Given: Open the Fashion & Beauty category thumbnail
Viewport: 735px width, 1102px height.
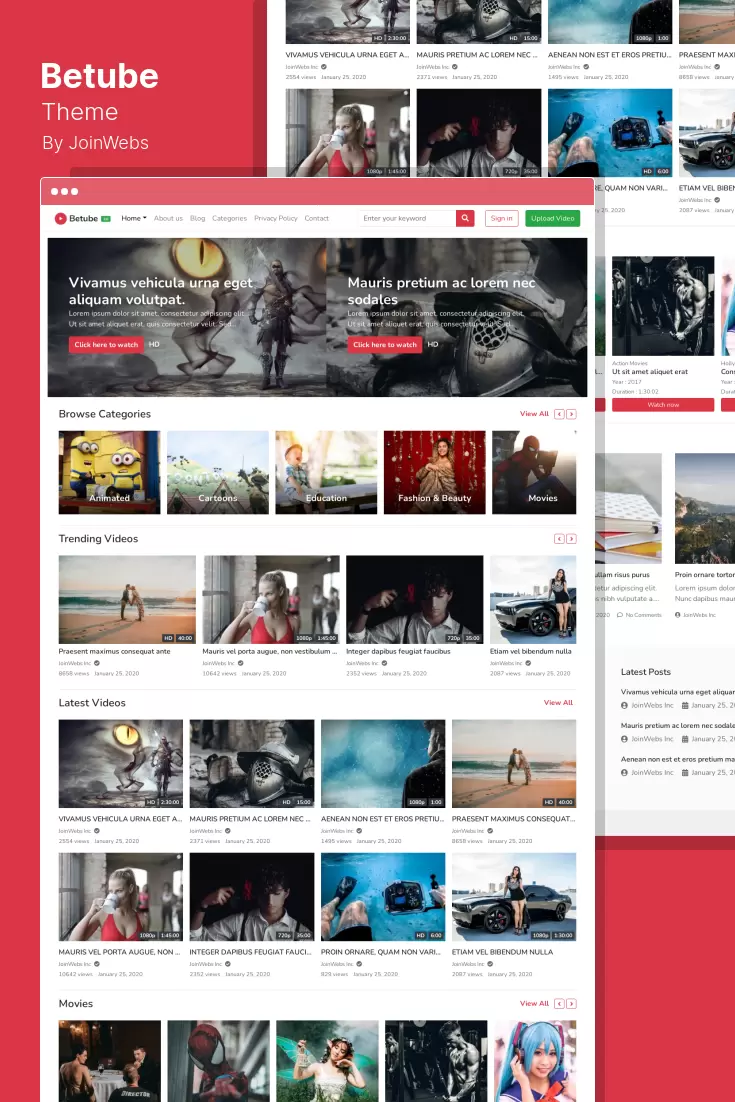Looking at the screenshot, I should click(x=434, y=472).
